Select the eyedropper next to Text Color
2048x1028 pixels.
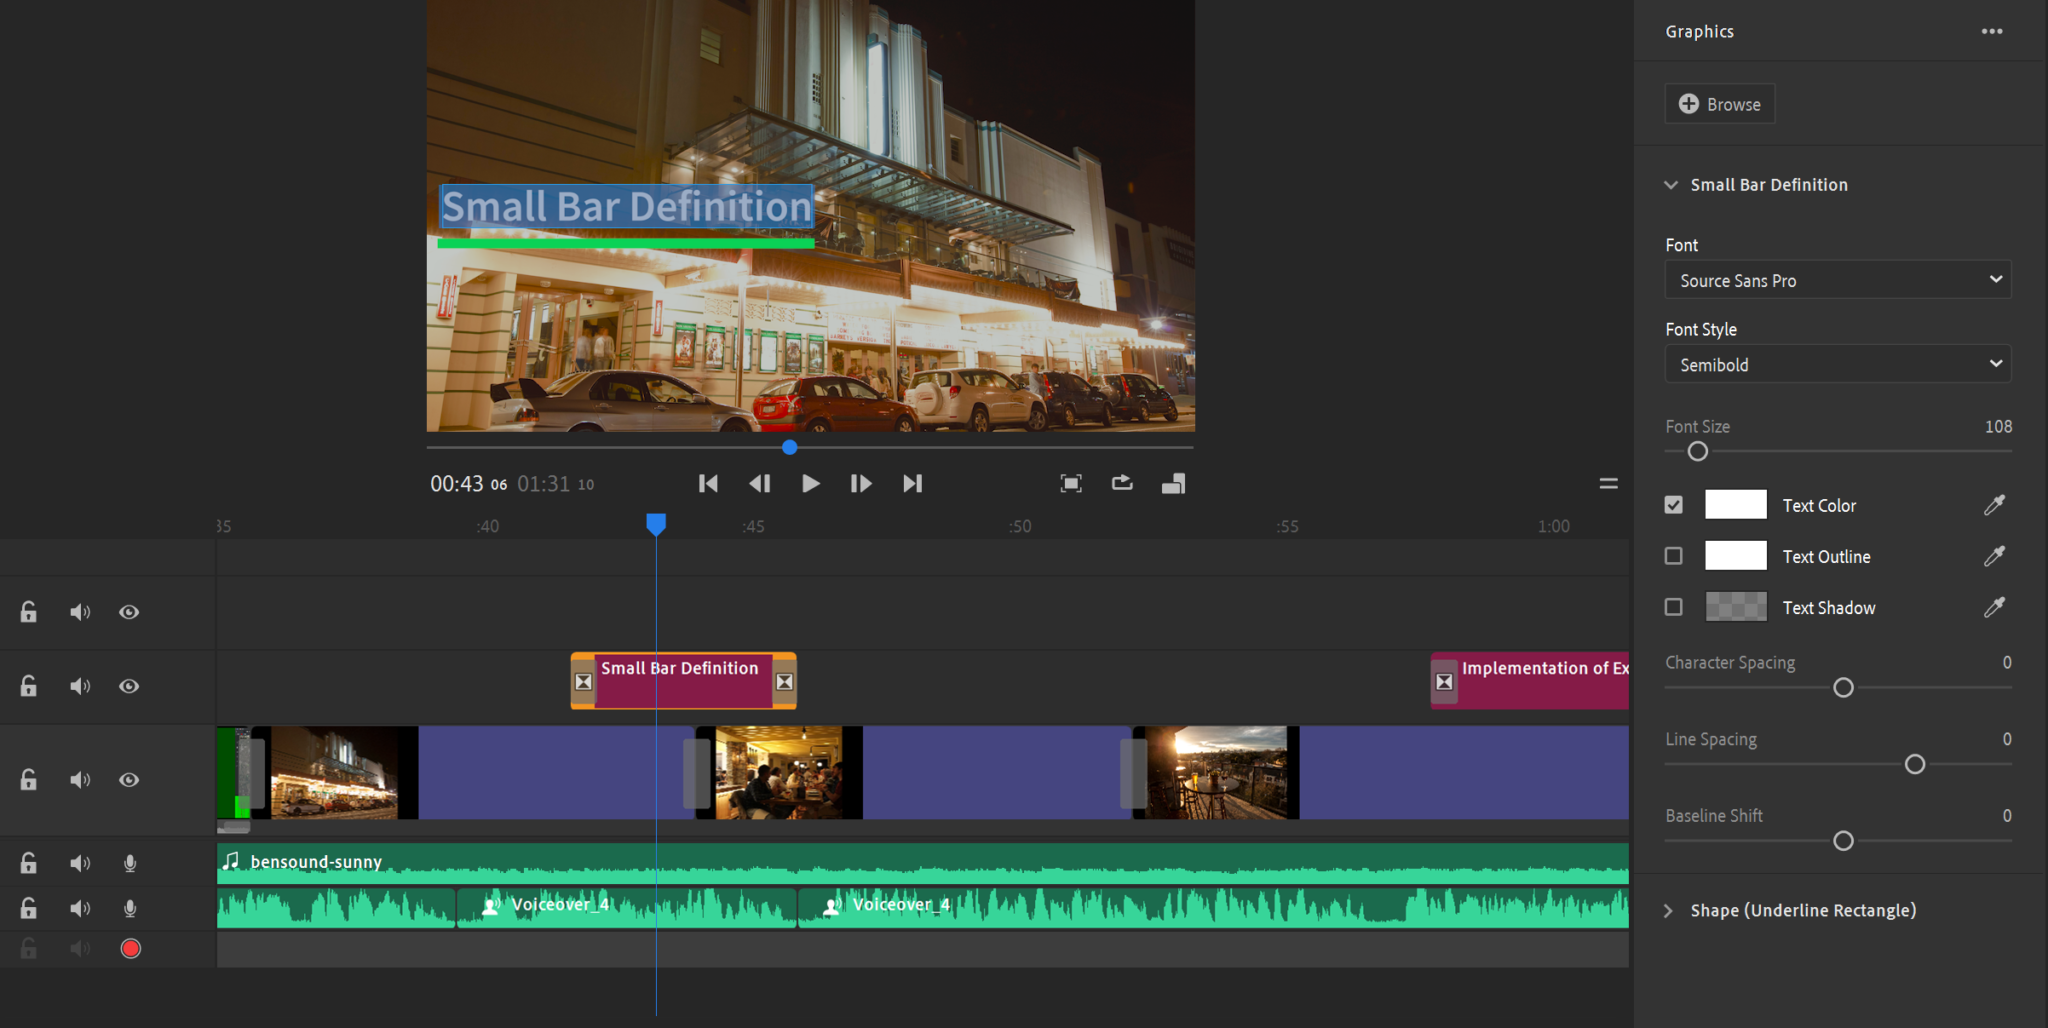[x=1994, y=505]
